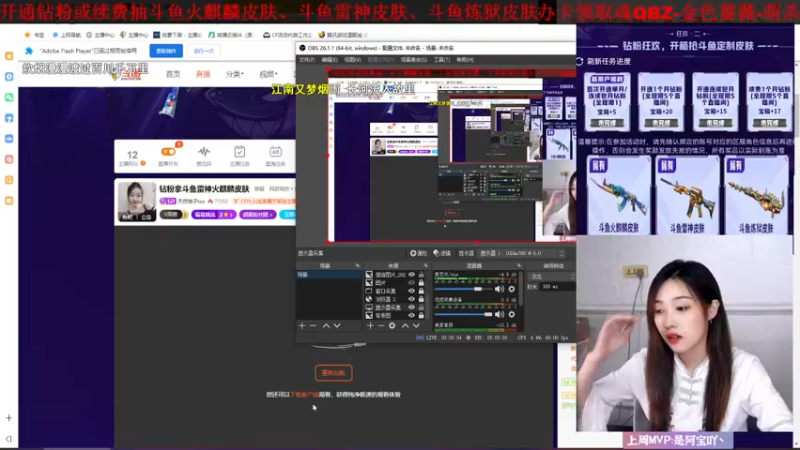This screenshot has height=450, width=800.
Task: Click transition duration field showing 300 ms
Action: click(x=558, y=287)
